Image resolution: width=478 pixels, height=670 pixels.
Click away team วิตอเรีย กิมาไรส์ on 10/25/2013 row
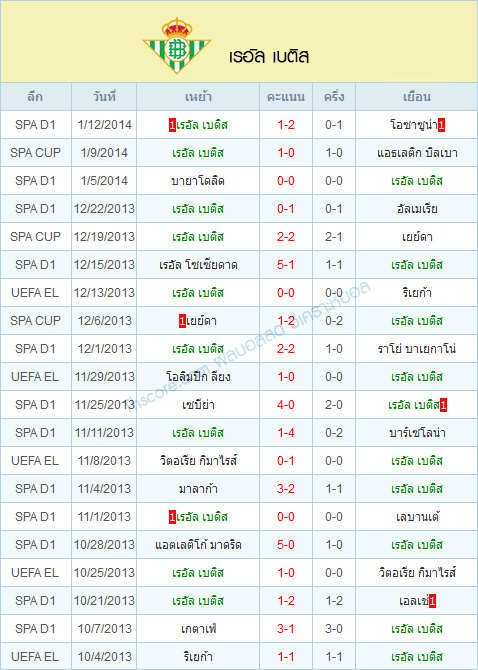[x=417, y=573]
